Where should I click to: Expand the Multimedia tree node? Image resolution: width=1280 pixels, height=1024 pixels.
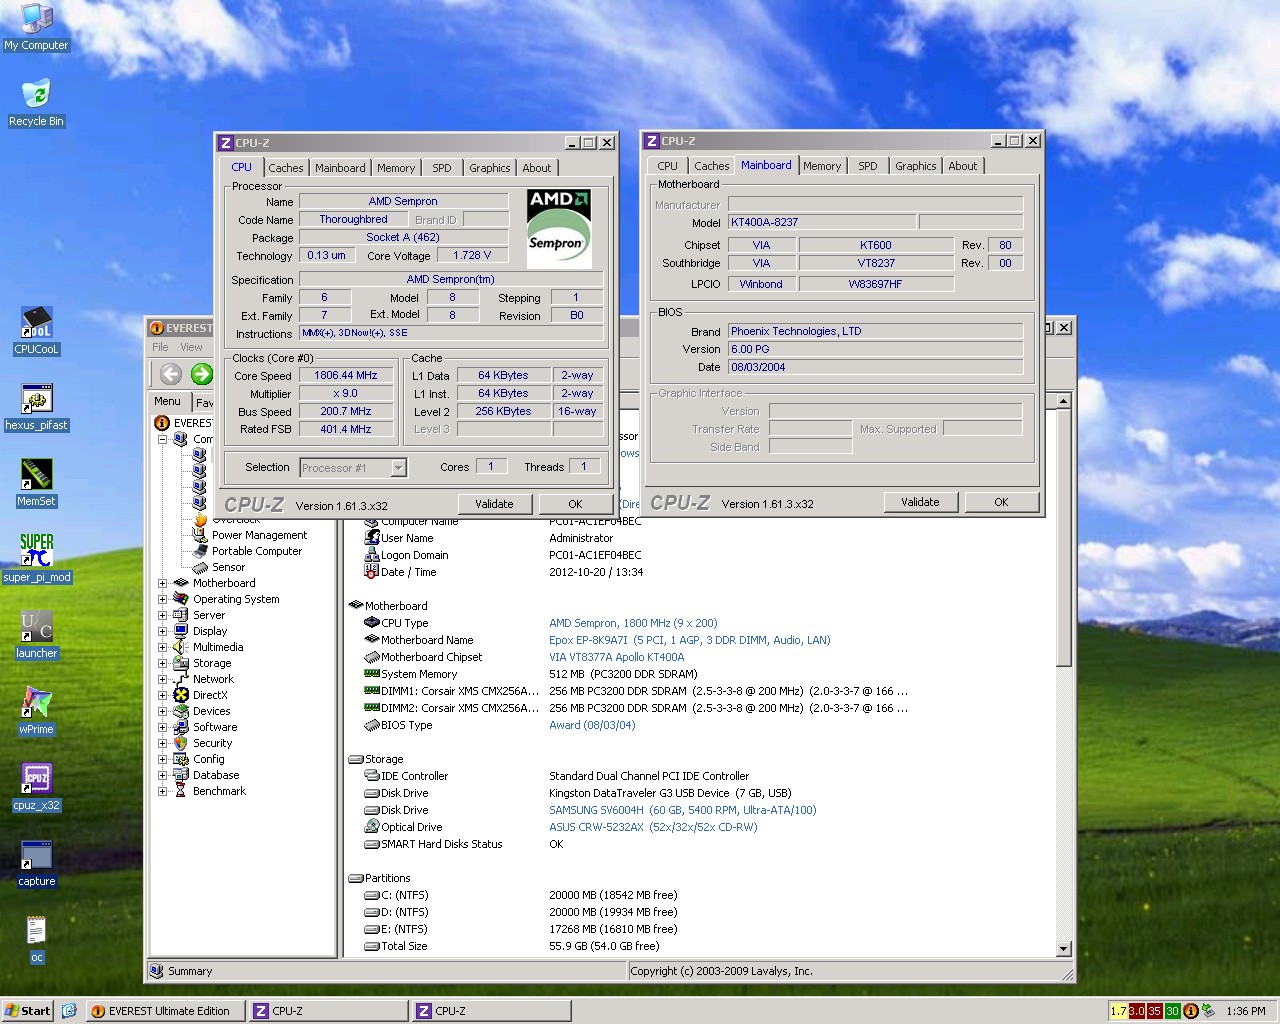[162, 647]
